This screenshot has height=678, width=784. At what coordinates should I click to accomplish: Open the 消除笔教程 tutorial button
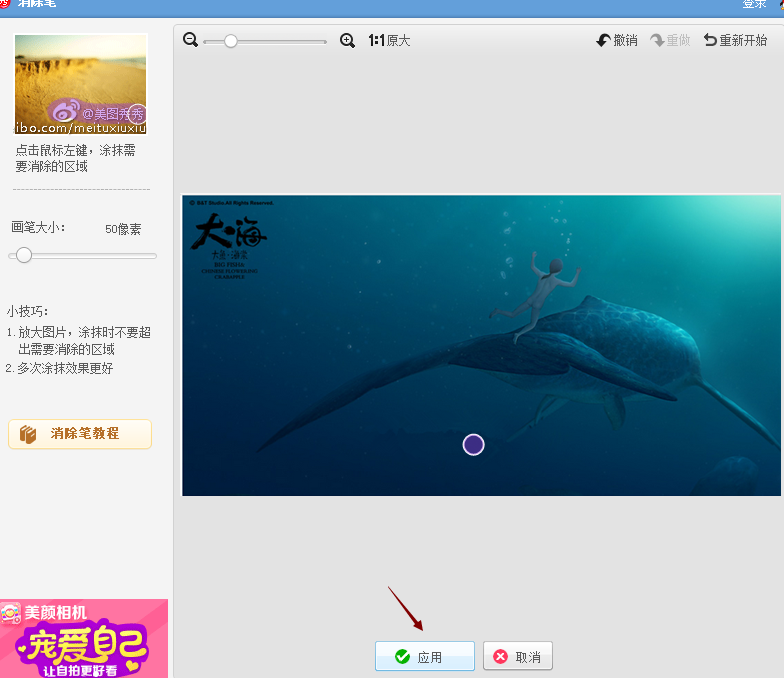click(x=80, y=434)
